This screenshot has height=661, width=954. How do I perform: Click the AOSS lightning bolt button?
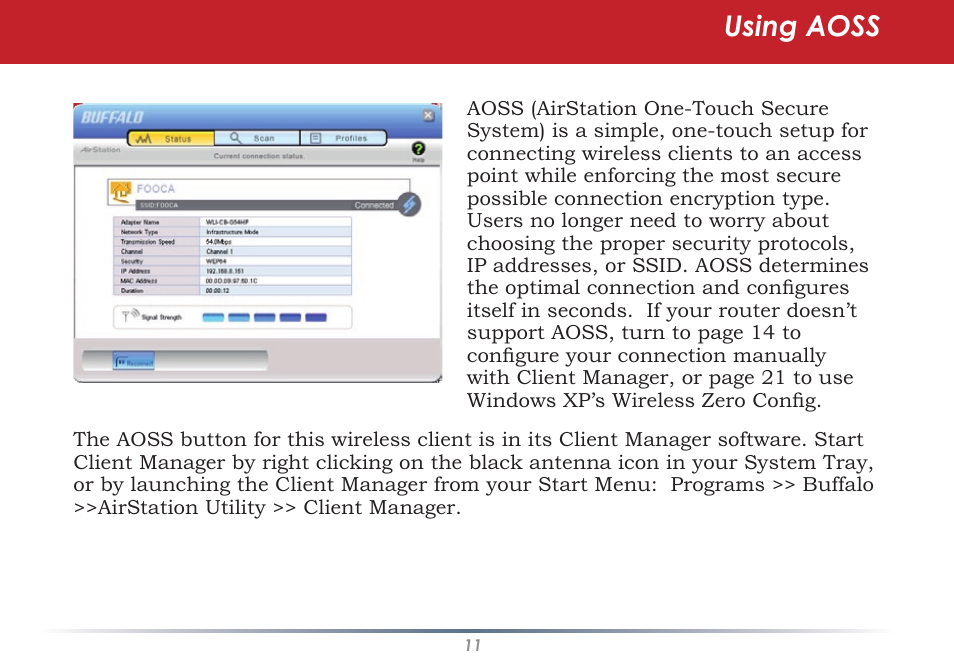(x=409, y=205)
